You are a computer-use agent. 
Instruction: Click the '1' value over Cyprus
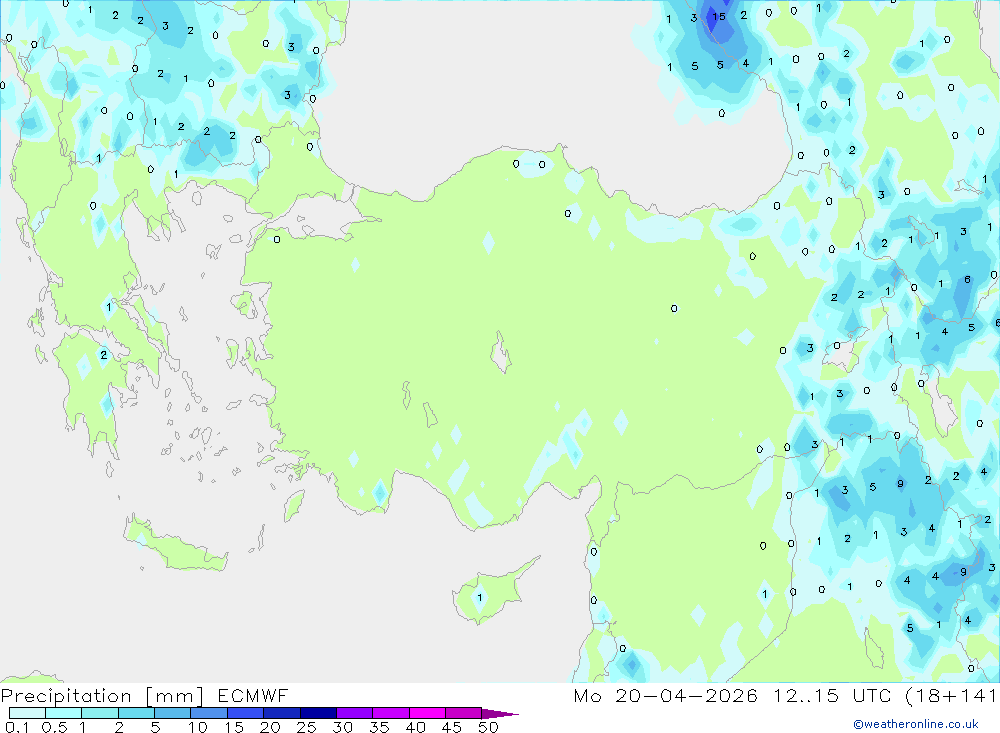click(x=480, y=598)
